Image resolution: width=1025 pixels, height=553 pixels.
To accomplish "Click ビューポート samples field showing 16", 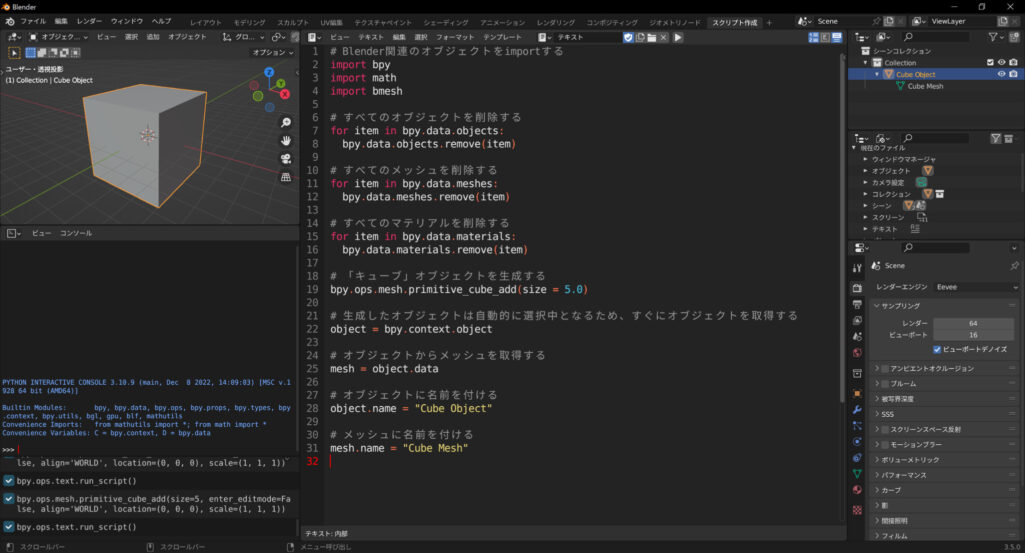I will (973, 335).
